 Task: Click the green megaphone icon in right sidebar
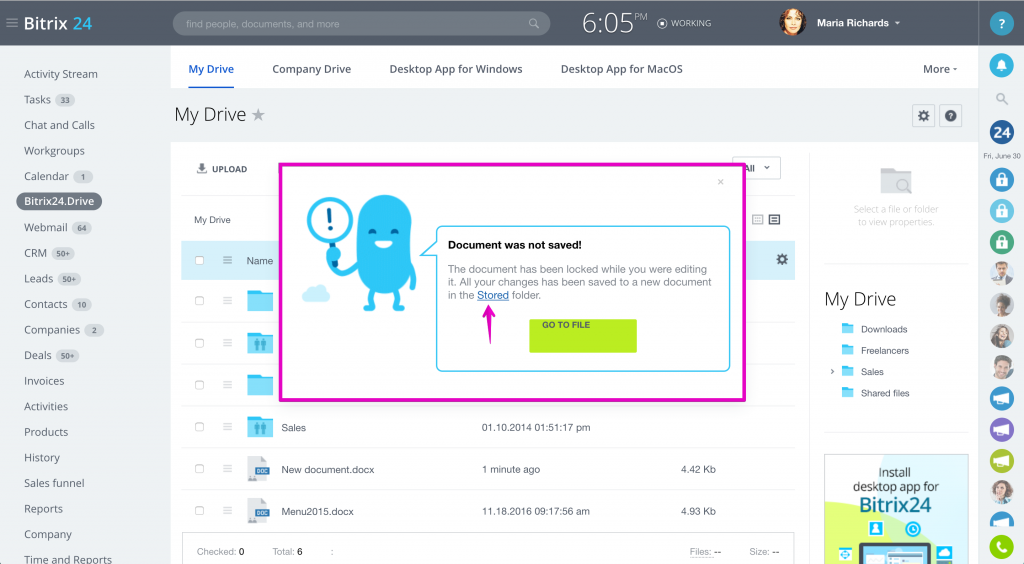(x=1001, y=461)
